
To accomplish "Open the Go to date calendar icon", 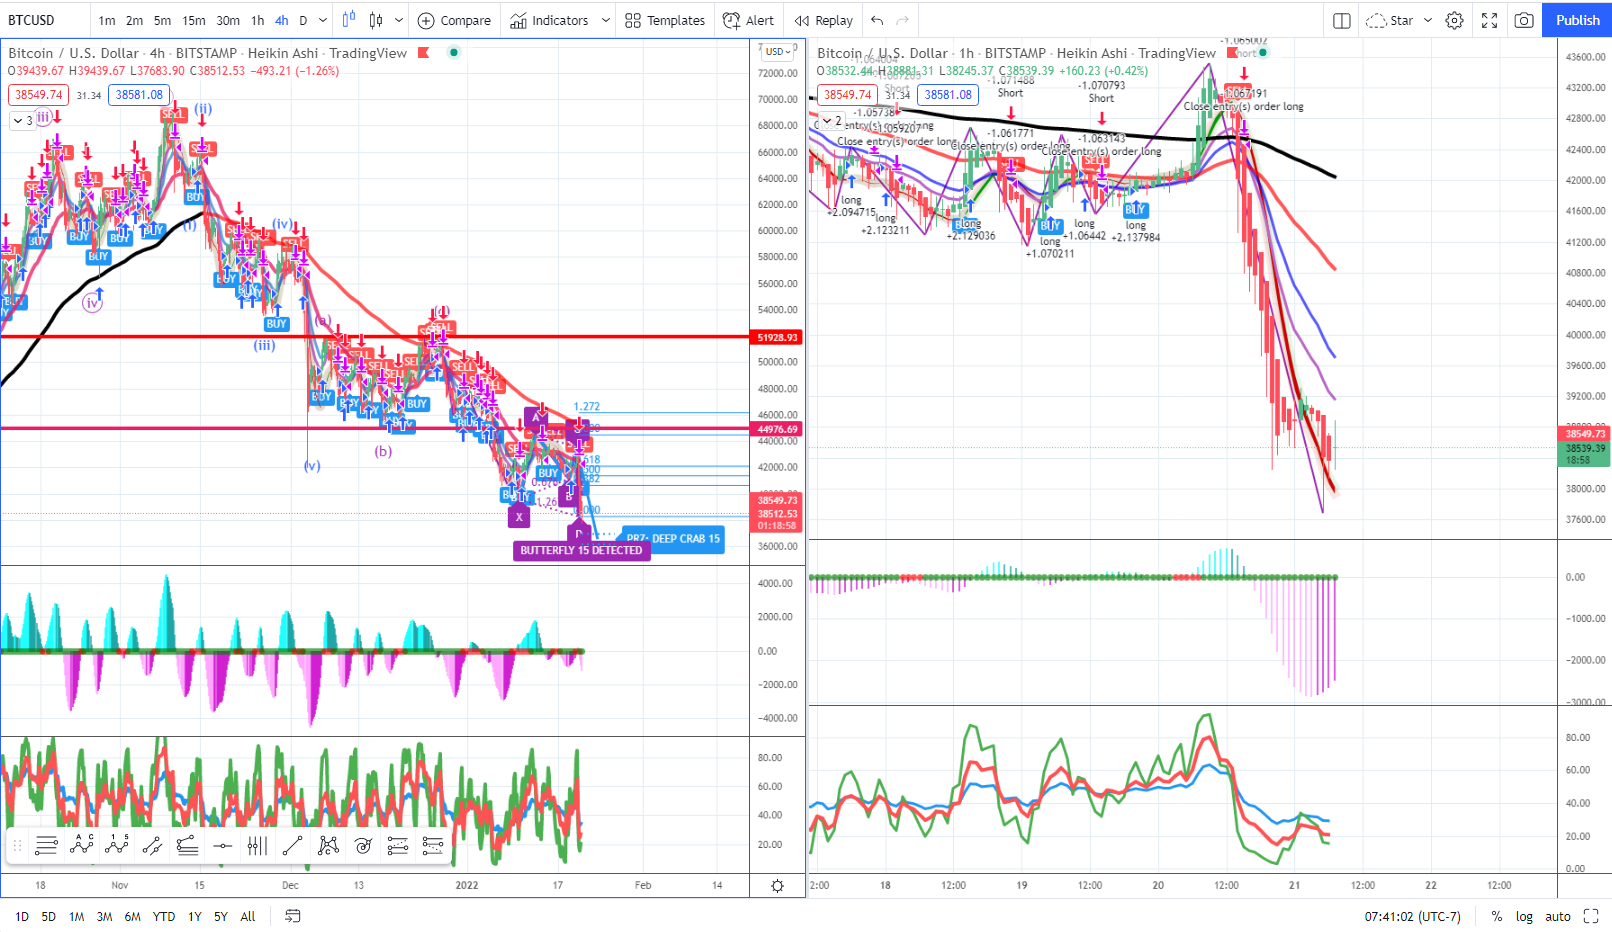I will click(293, 916).
